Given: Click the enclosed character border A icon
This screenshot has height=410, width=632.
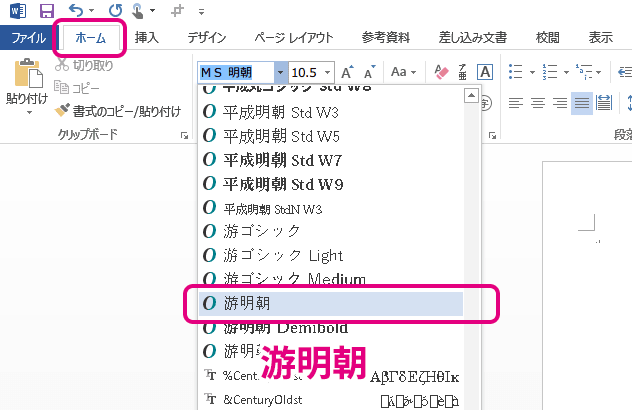Looking at the screenshot, I should click(x=485, y=72).
